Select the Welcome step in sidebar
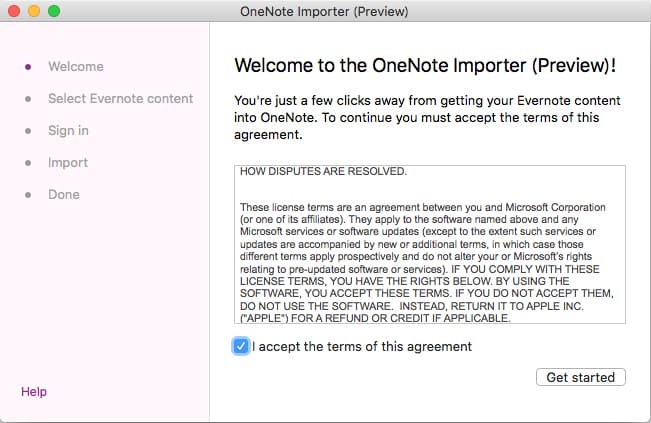 pyautogui.click(x=76, y=66)
